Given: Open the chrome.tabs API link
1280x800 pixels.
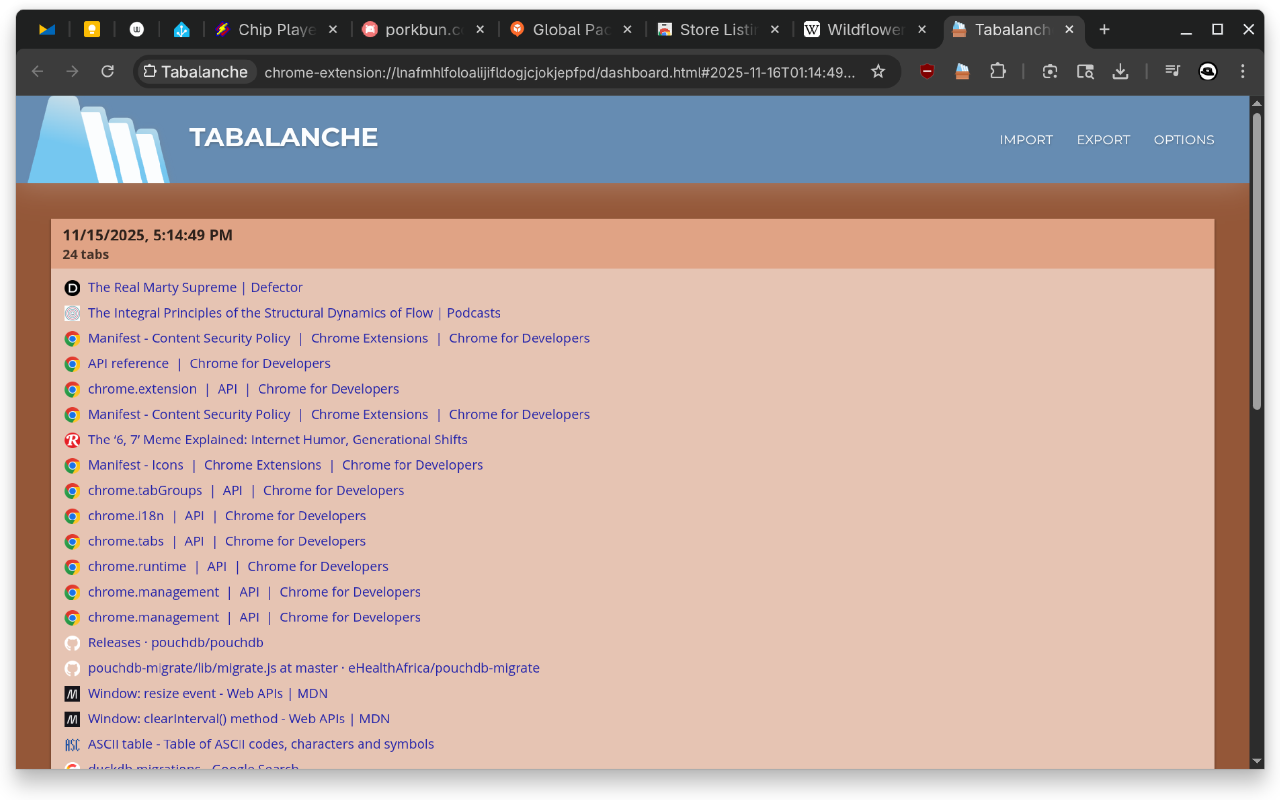Looking at the screenshot, I should click(x=227, y=542).
